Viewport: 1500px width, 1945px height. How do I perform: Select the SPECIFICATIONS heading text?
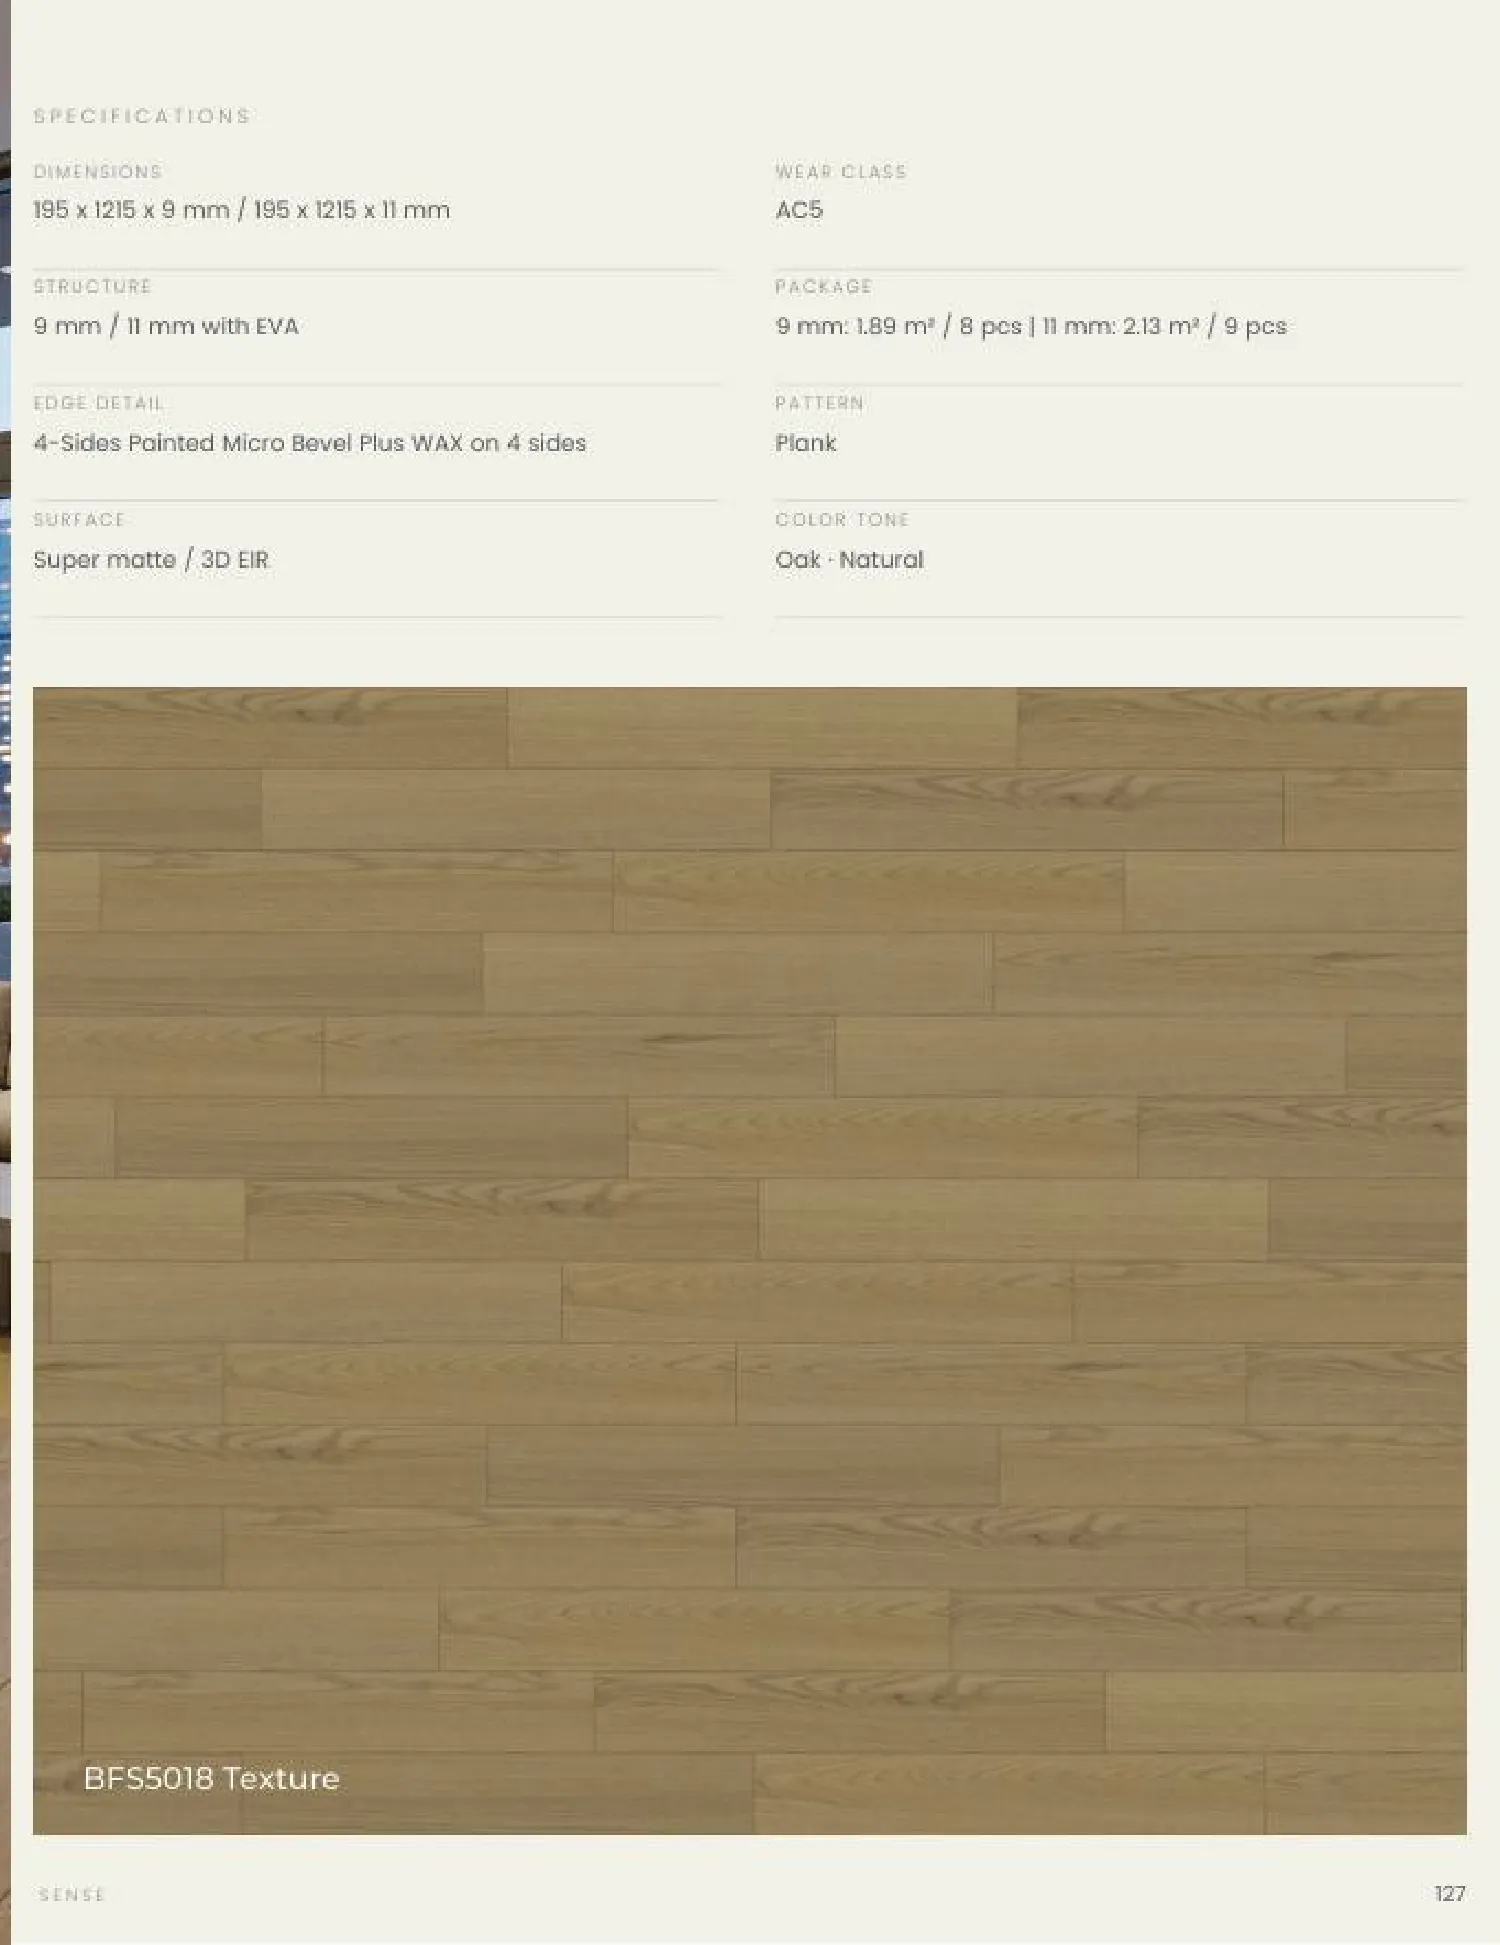pyautogui.click(x=142, y=116)
